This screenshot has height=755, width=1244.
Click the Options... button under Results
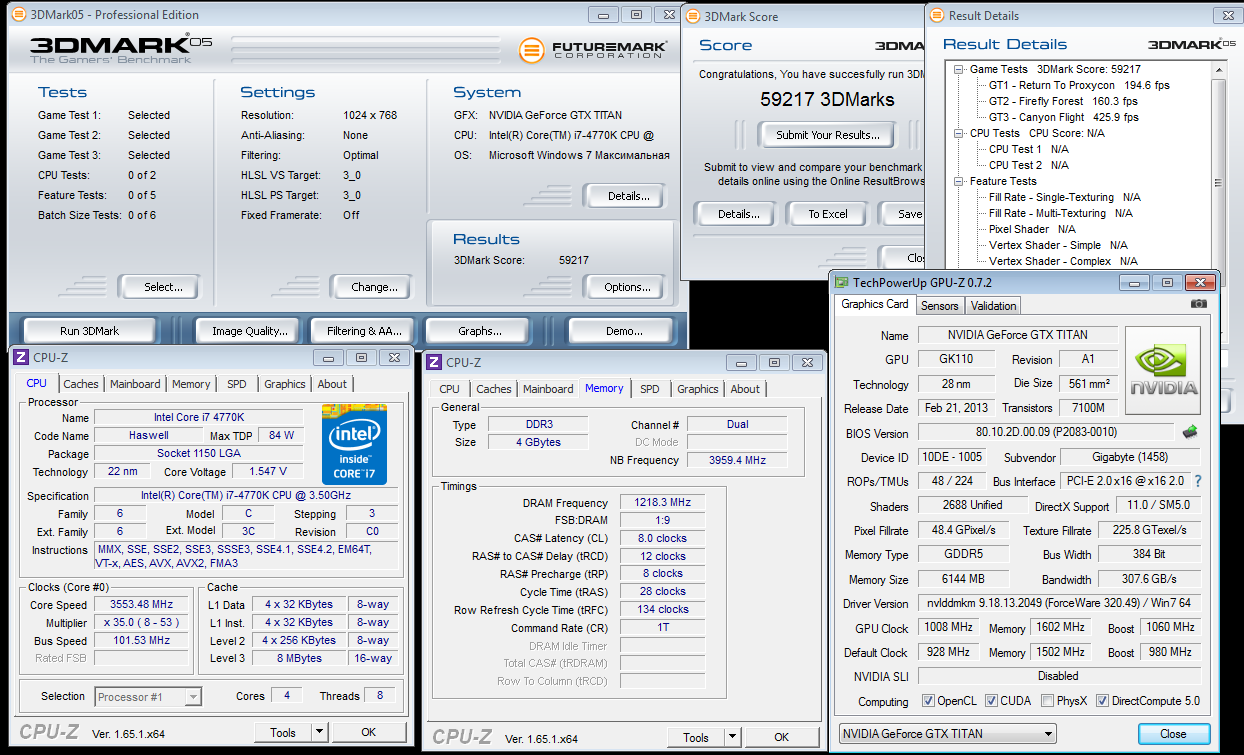click(x=628, y=287)
